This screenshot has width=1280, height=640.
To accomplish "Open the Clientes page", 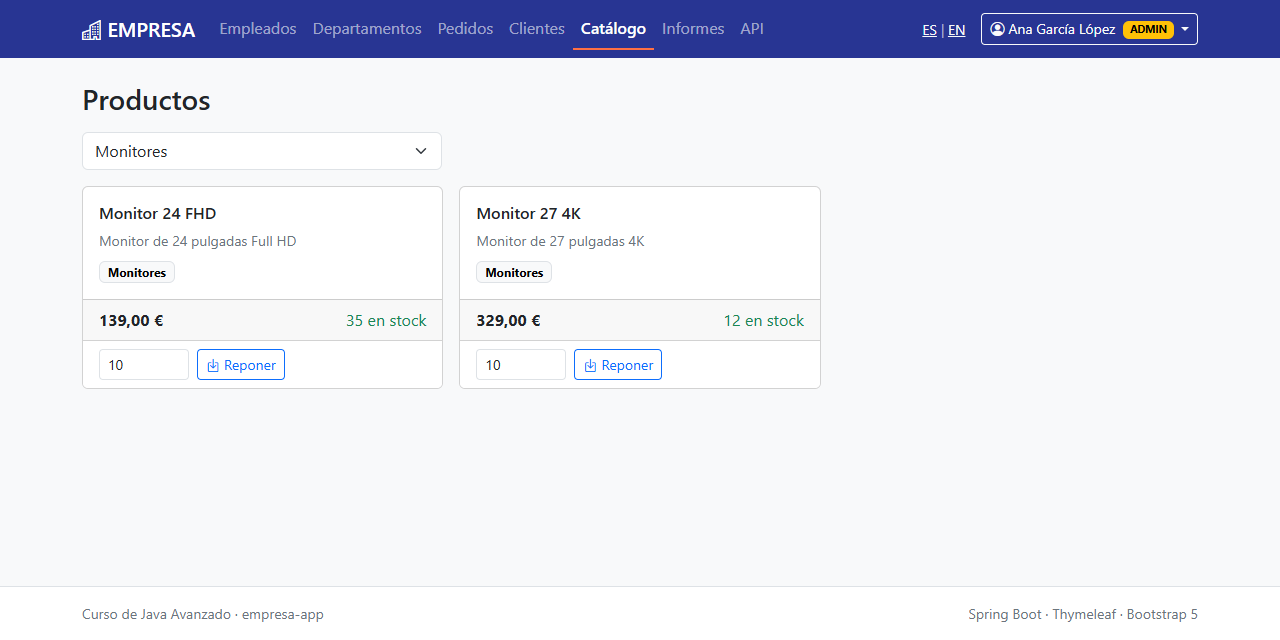I will 537,29.
